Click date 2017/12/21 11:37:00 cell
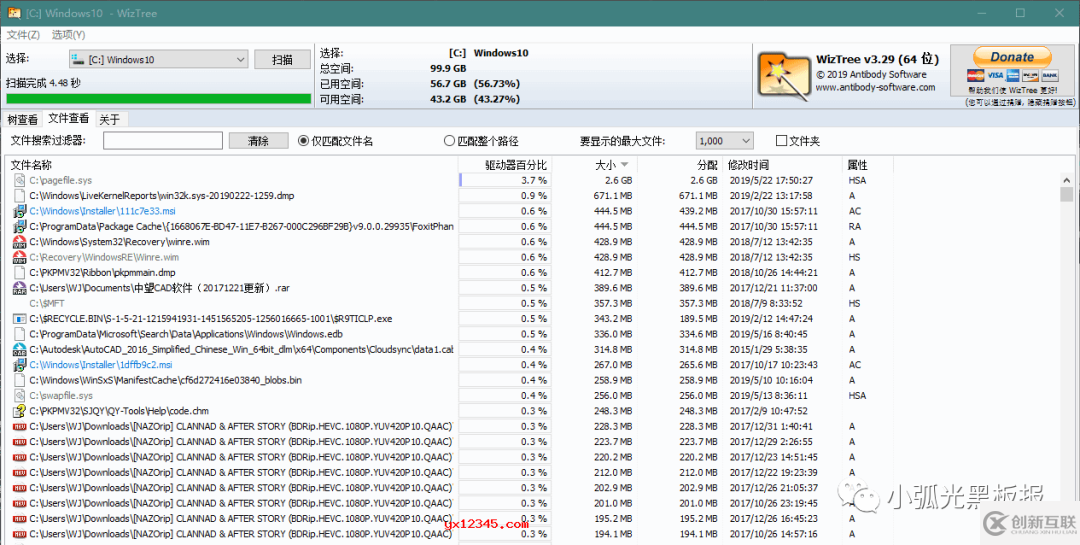Image resolution: width=1080 pixels, height=545 pixels. 773,288
